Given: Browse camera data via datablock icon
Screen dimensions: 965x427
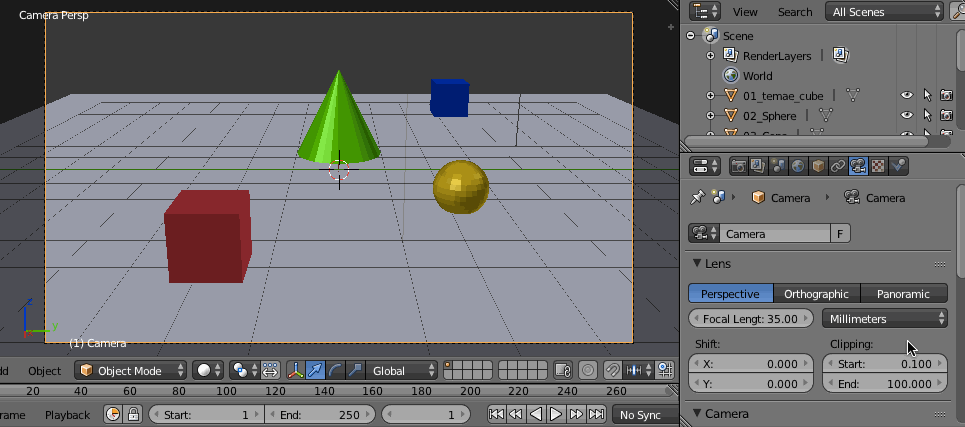Looking at the screenshot, I should coord(703,233).
